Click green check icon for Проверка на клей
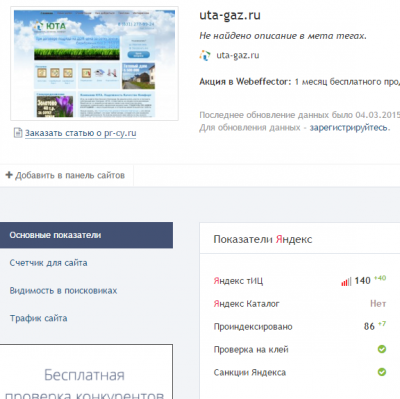 click(382, 349)
